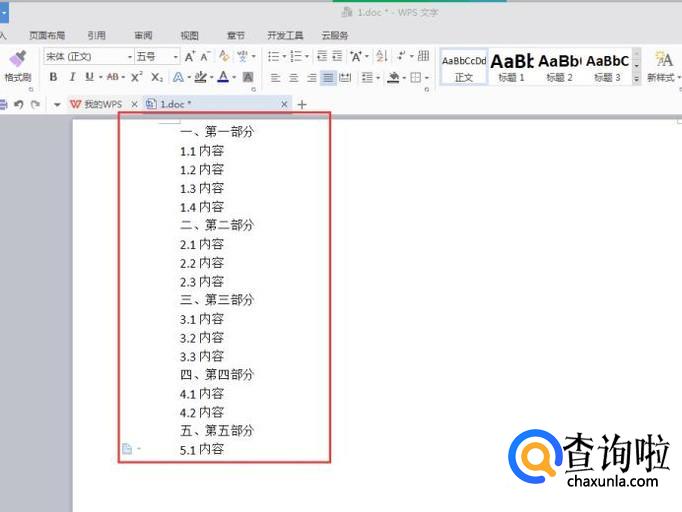Open the 页面布局 ribbon tab

tap(47, 35)
